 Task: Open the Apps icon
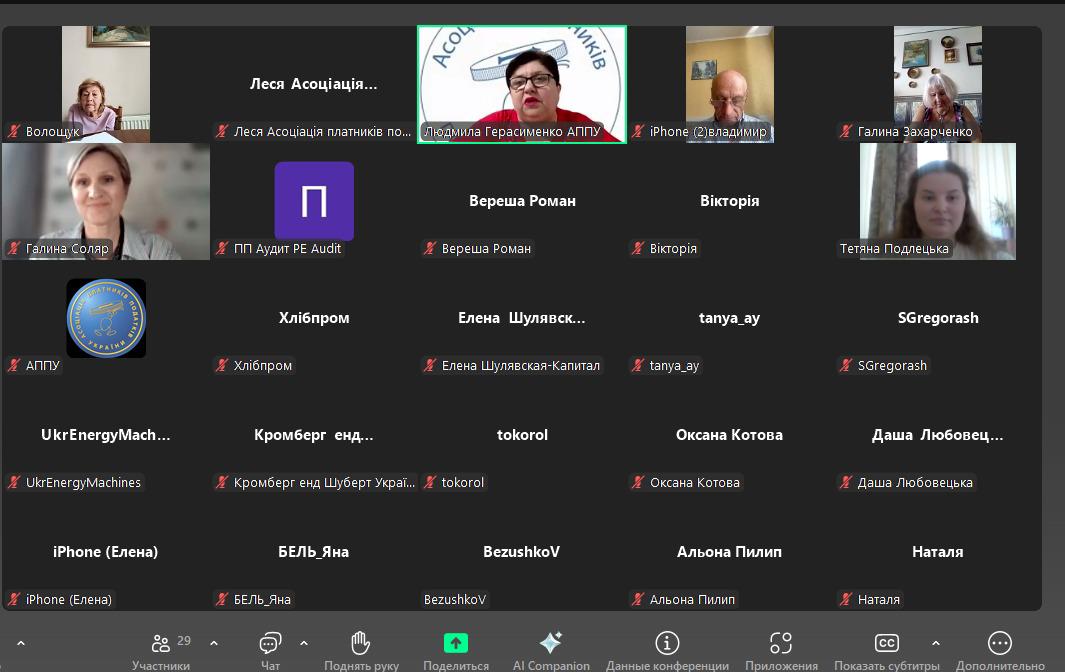pyautogui.click(x=781, y=643)
